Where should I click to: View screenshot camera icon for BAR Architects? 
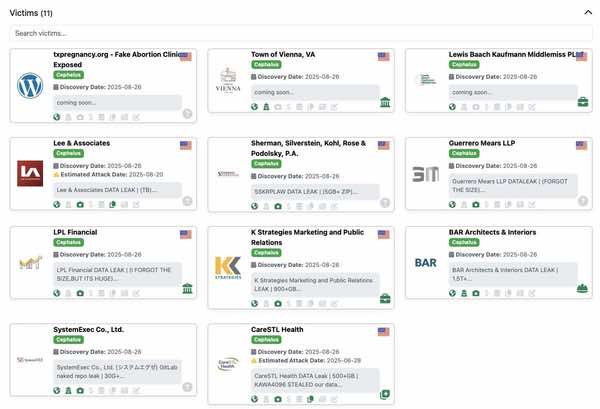[476, 293]
